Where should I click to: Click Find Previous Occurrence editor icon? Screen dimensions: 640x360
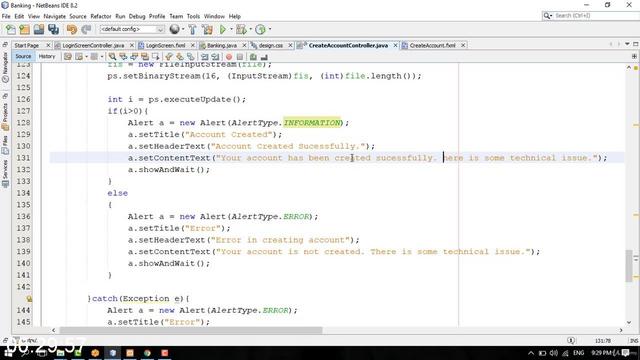pyautogui.click(x=123, y=57)
